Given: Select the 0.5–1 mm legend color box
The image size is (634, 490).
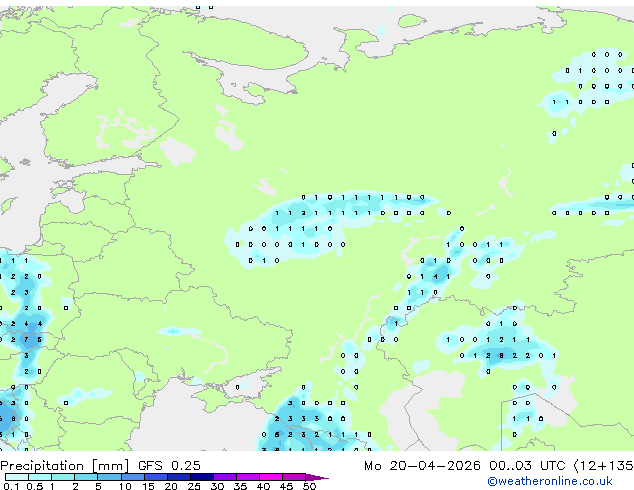Looking at the screenshot, I should tap(40, 477).
